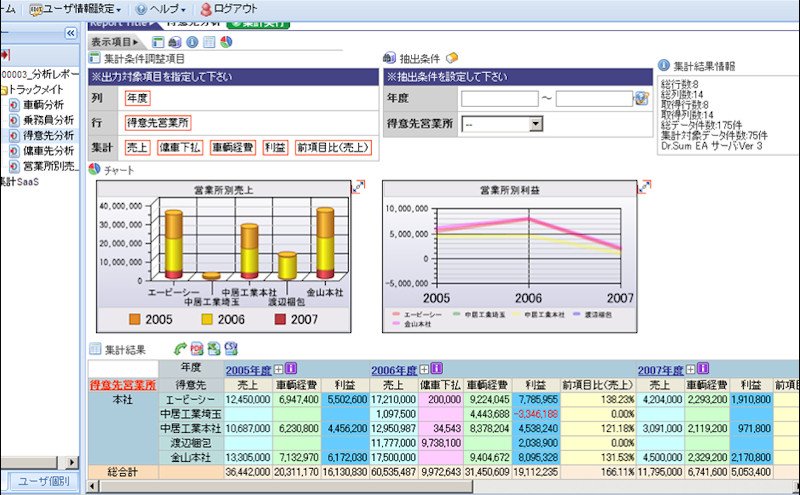Click the 集計結果 table icon
This screenshot has width=800, height=495.
click(x=95, y=349)
